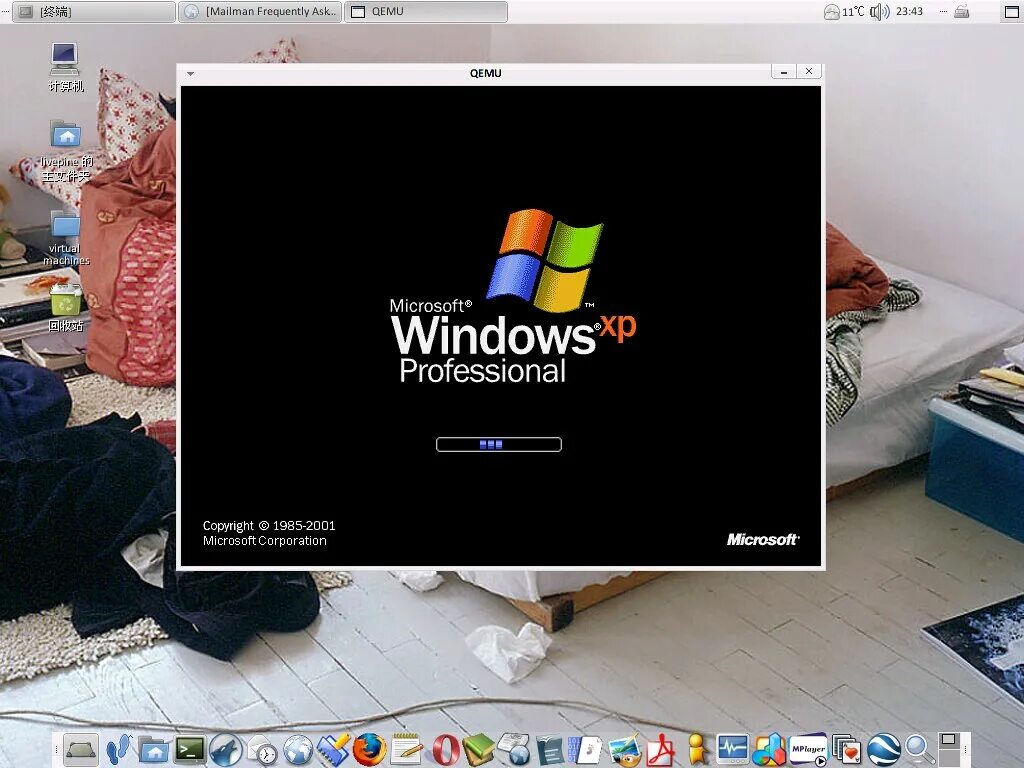Image resolution: width=1024 pixels, height=768 pixels.
Task: Click the workspace switcher in dock
Action: coord(949,748)
